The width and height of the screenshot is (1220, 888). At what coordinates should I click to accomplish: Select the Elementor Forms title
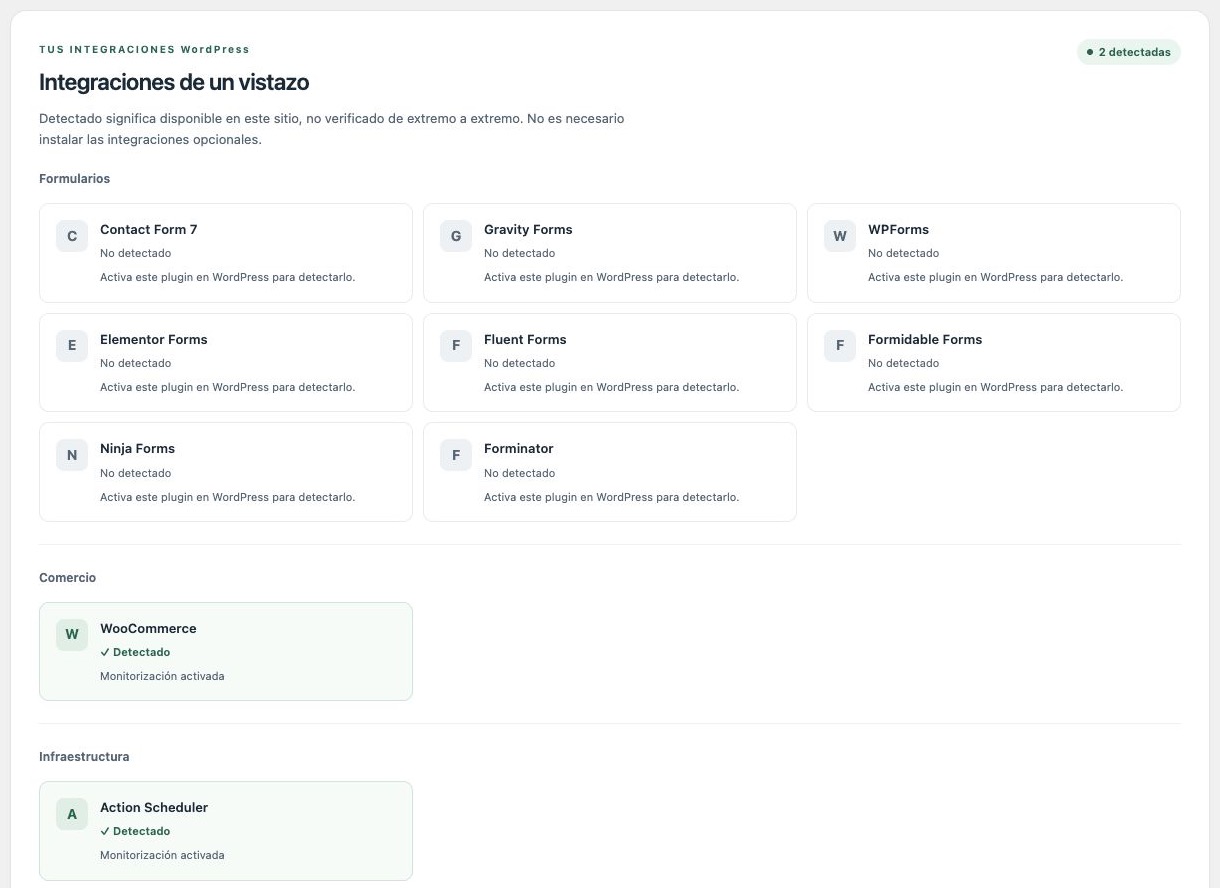pyautogui.click(x=154, y=339)
